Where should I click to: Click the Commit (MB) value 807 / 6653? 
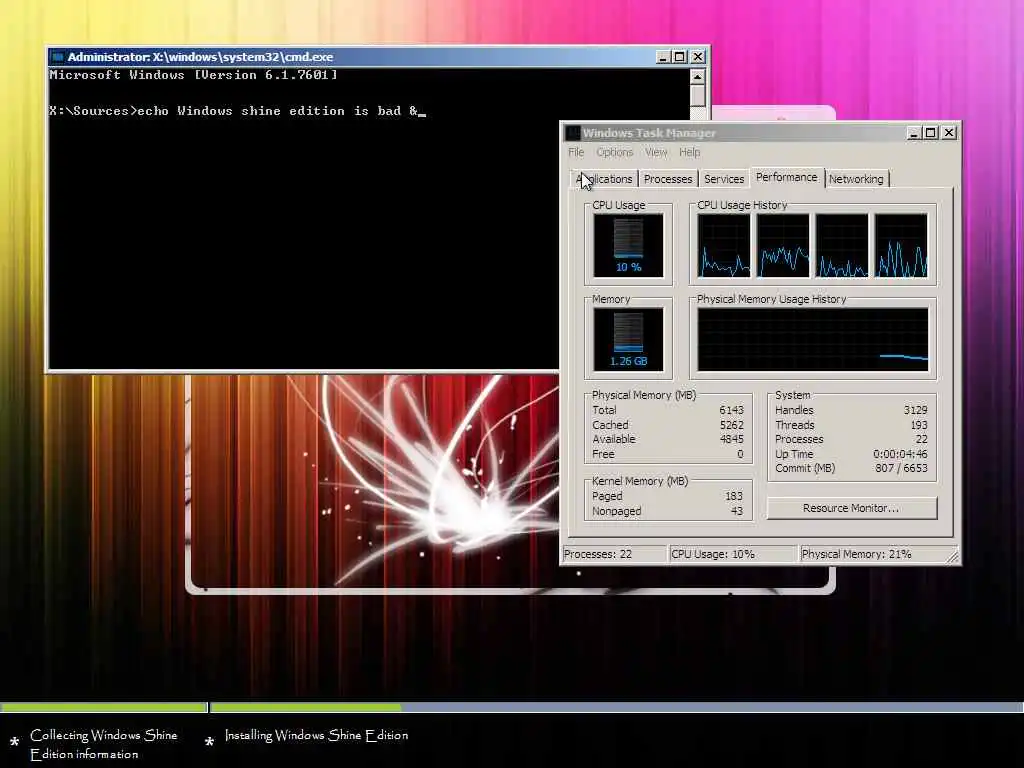[x=901, y=468]
